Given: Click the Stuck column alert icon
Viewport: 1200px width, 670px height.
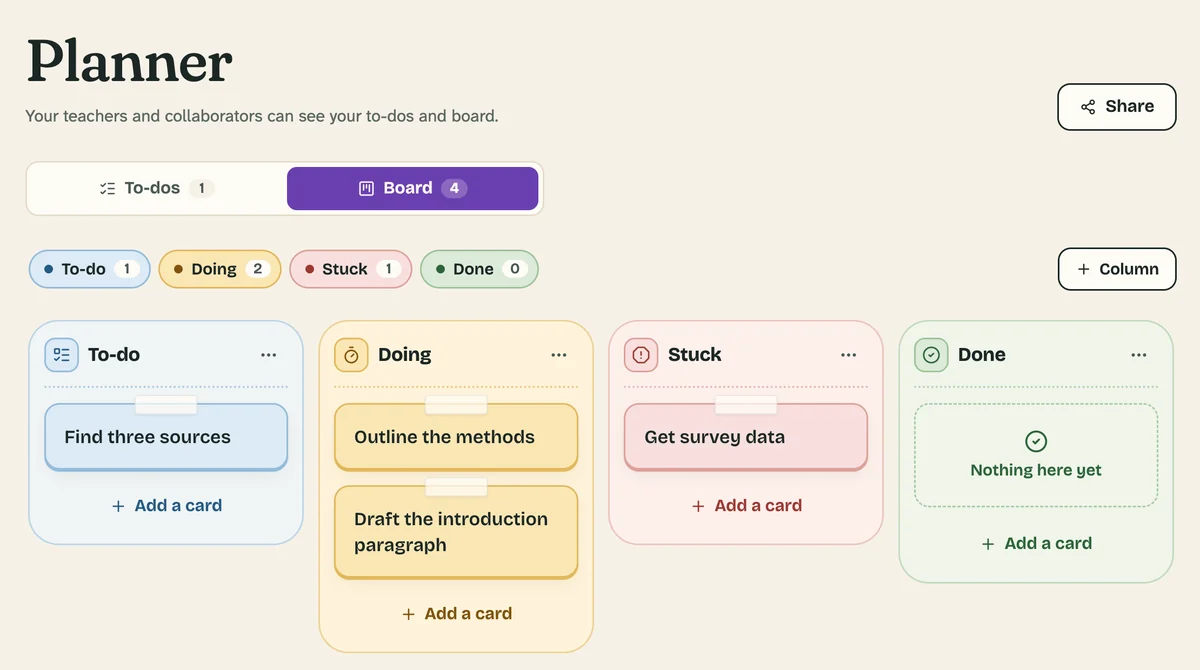Looking at the screenshot, I should [641, 355].
